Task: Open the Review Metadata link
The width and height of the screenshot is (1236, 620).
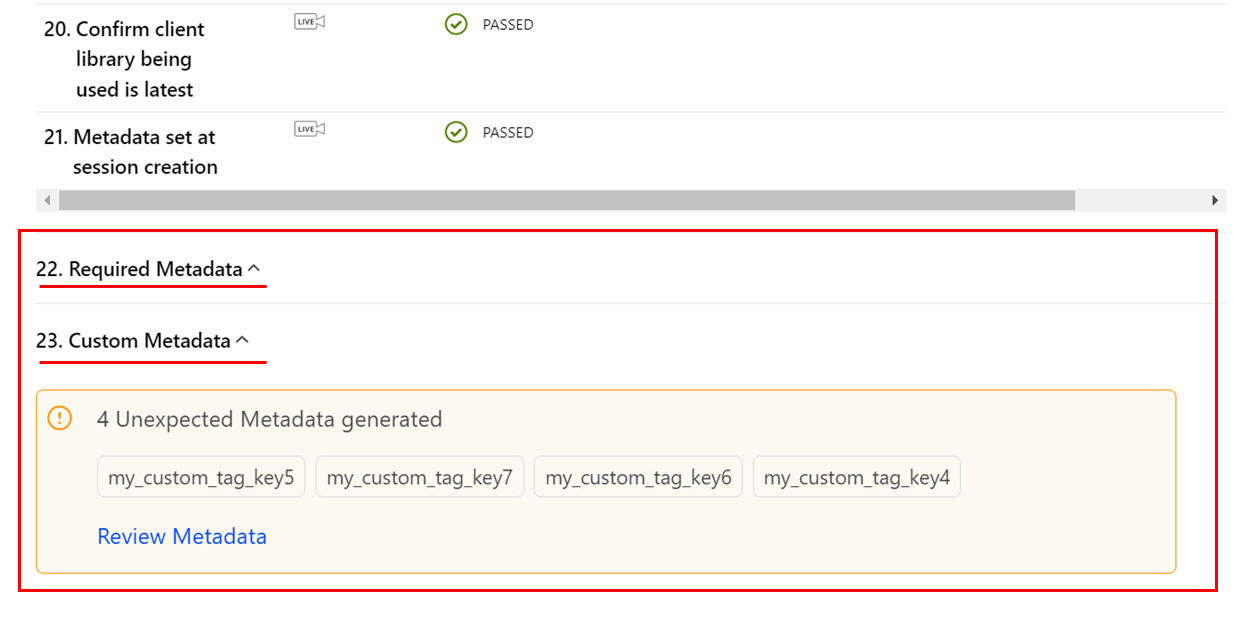Action: point(182,537)
